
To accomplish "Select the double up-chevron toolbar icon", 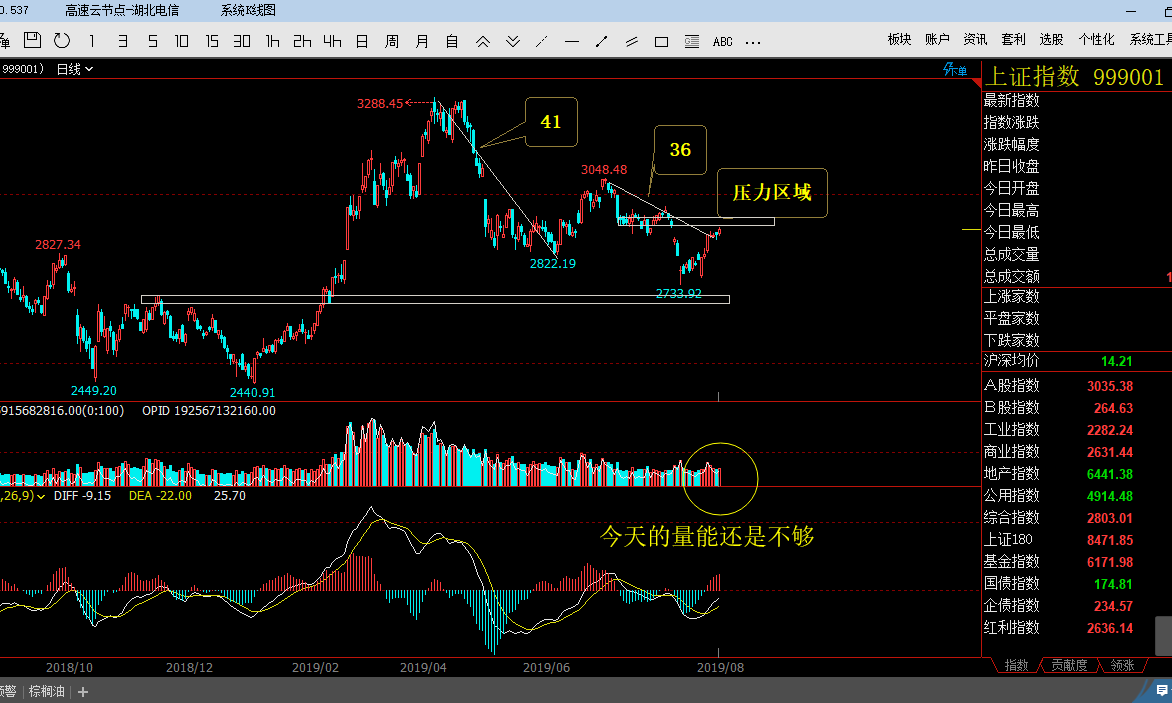I will coord(483,41).
